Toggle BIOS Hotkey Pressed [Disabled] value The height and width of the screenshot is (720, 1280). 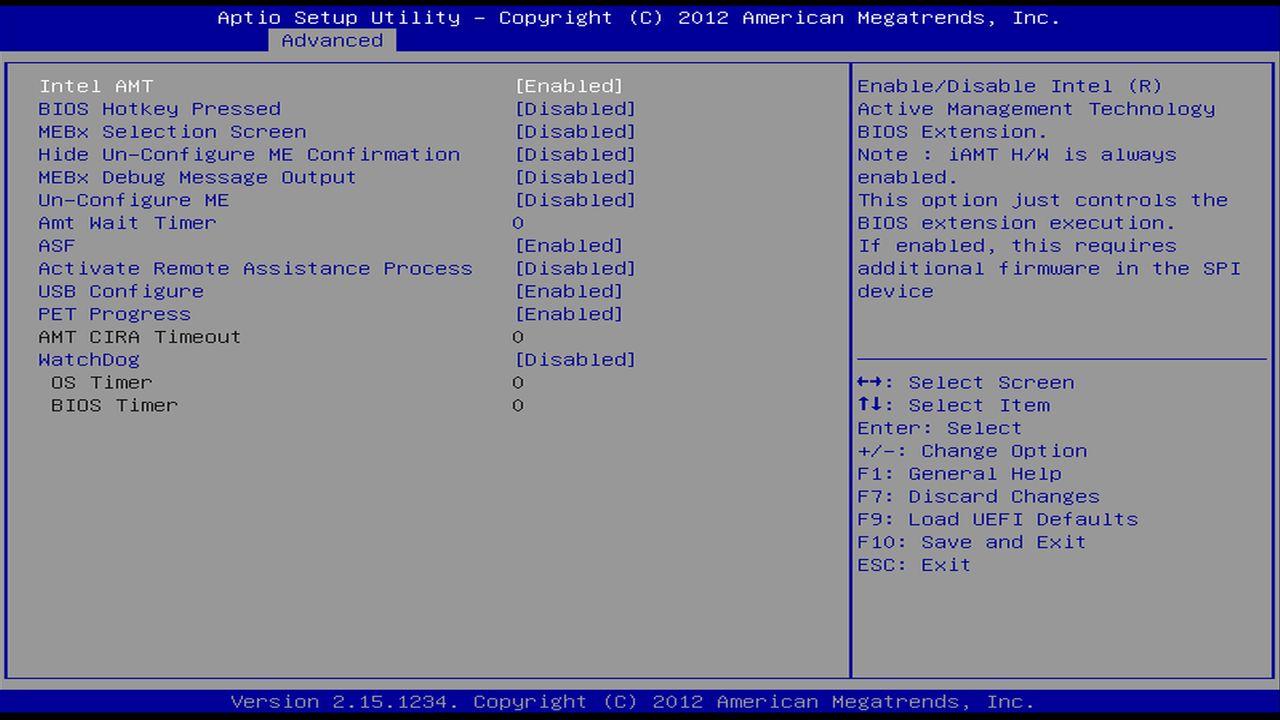click(x=575, y=109)
